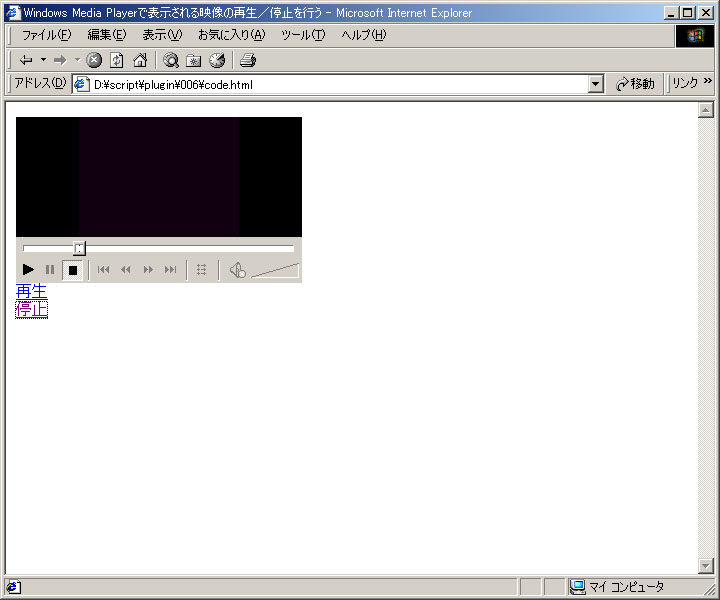Click the Skip to next track button

point(170,269)
